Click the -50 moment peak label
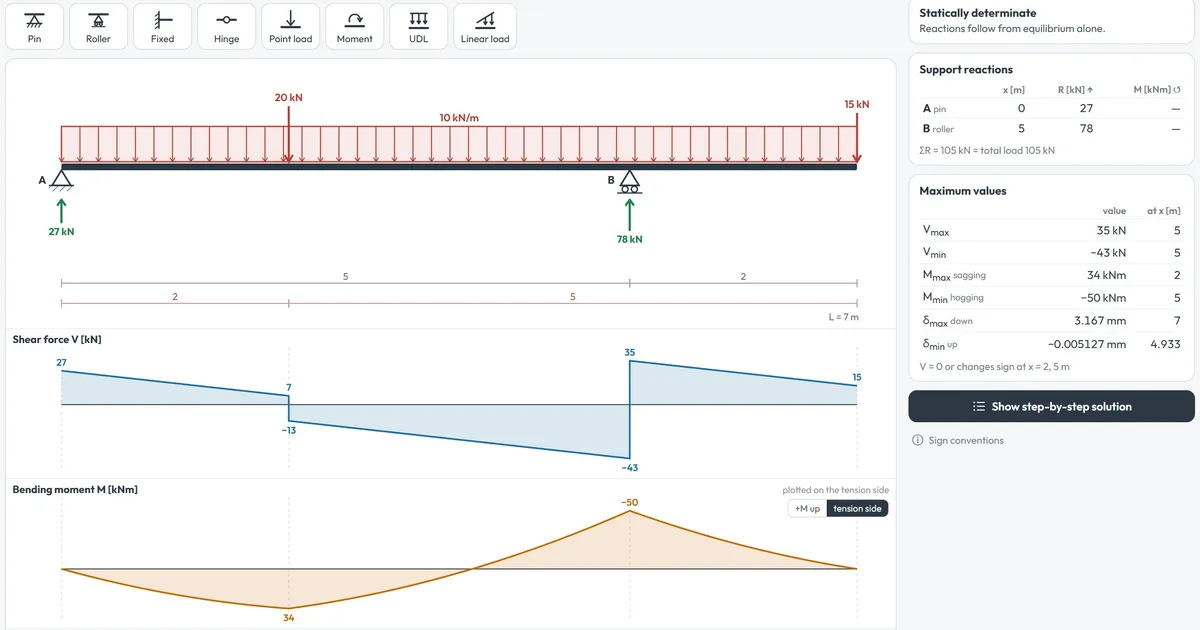 click(630, 502)
